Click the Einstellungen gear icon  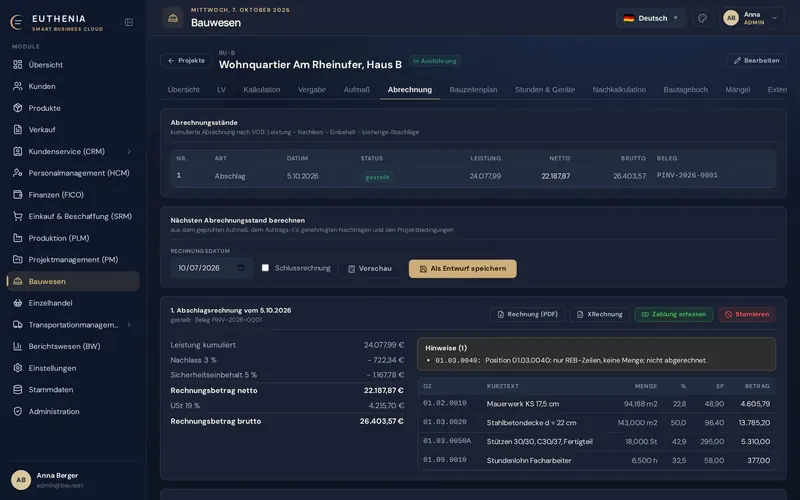click(18, 368)
